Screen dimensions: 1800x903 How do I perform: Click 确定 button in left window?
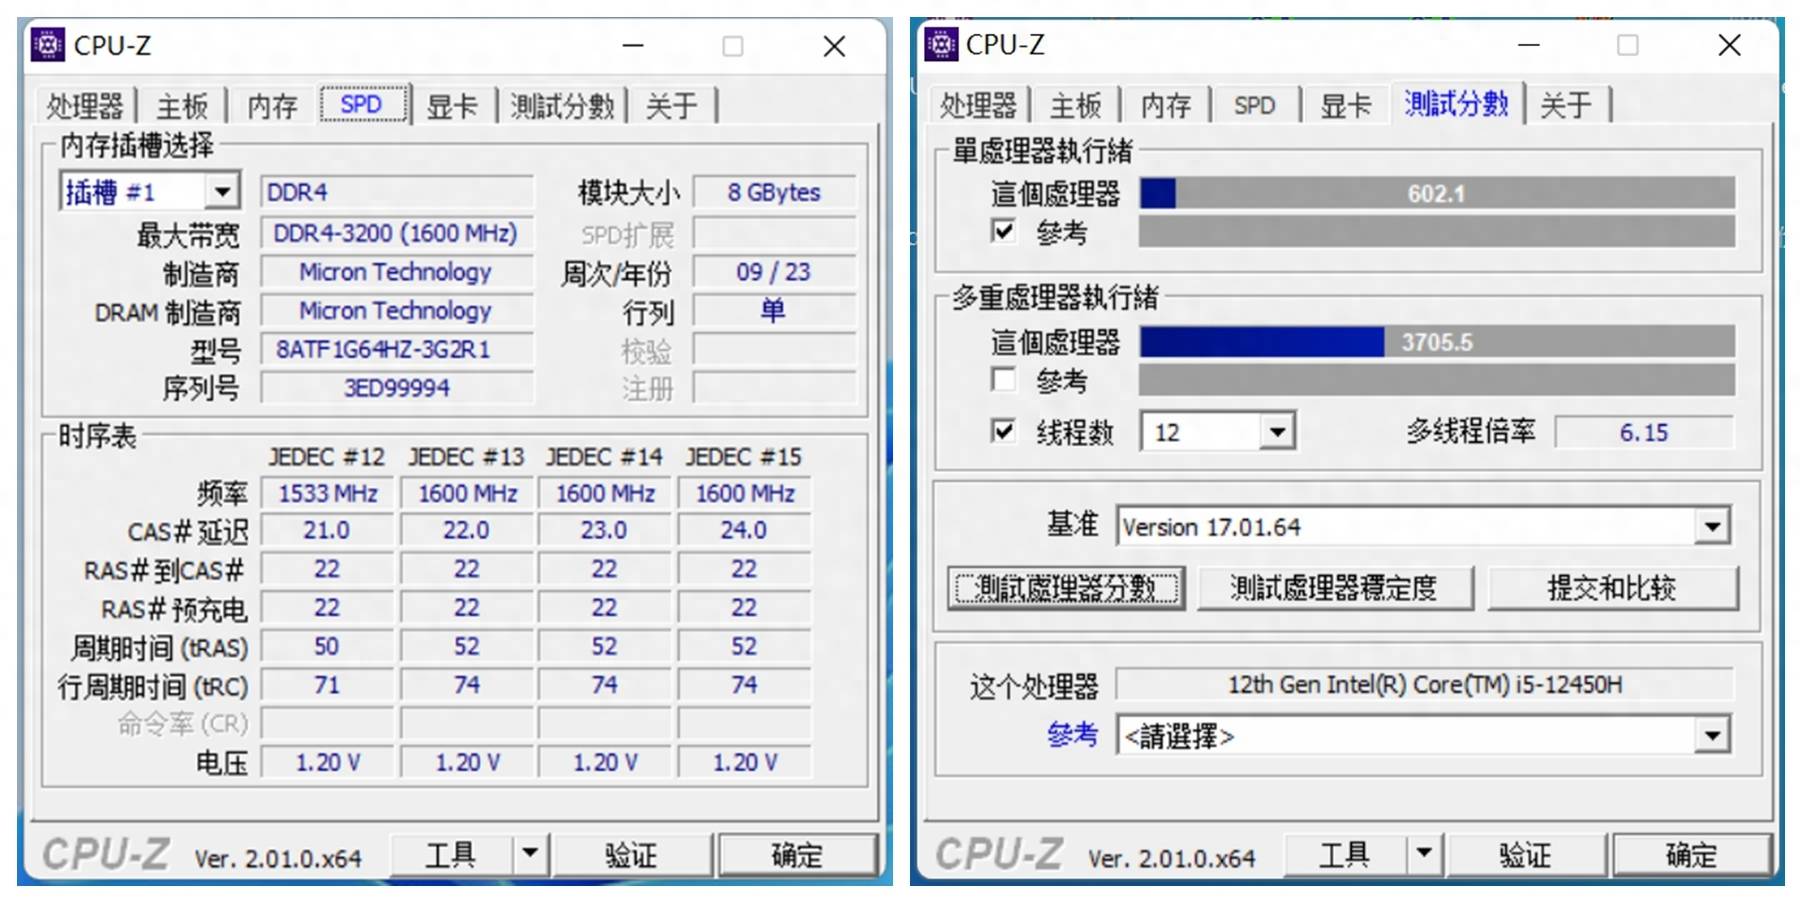coord(797,855)
